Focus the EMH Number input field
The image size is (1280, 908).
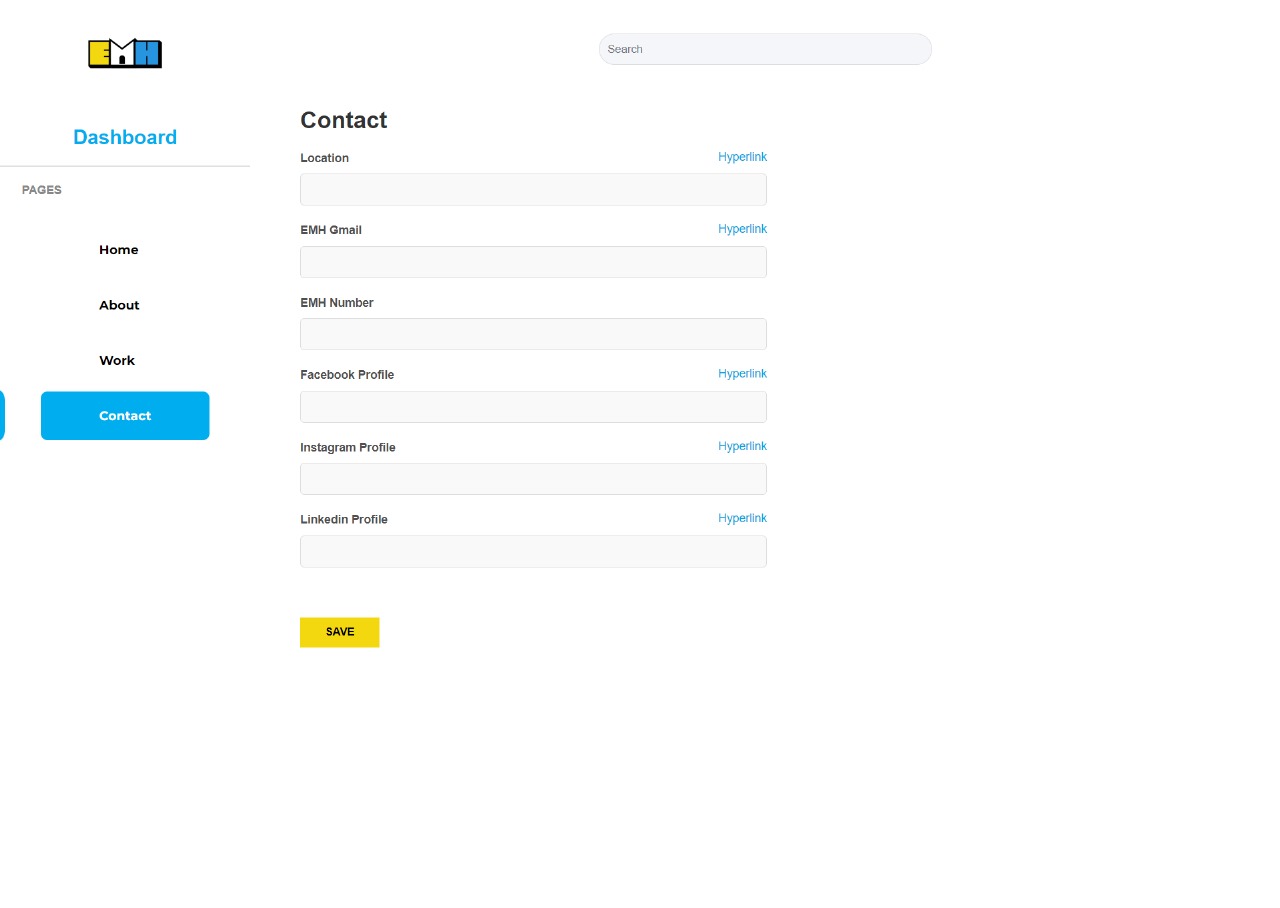[533, 334]
